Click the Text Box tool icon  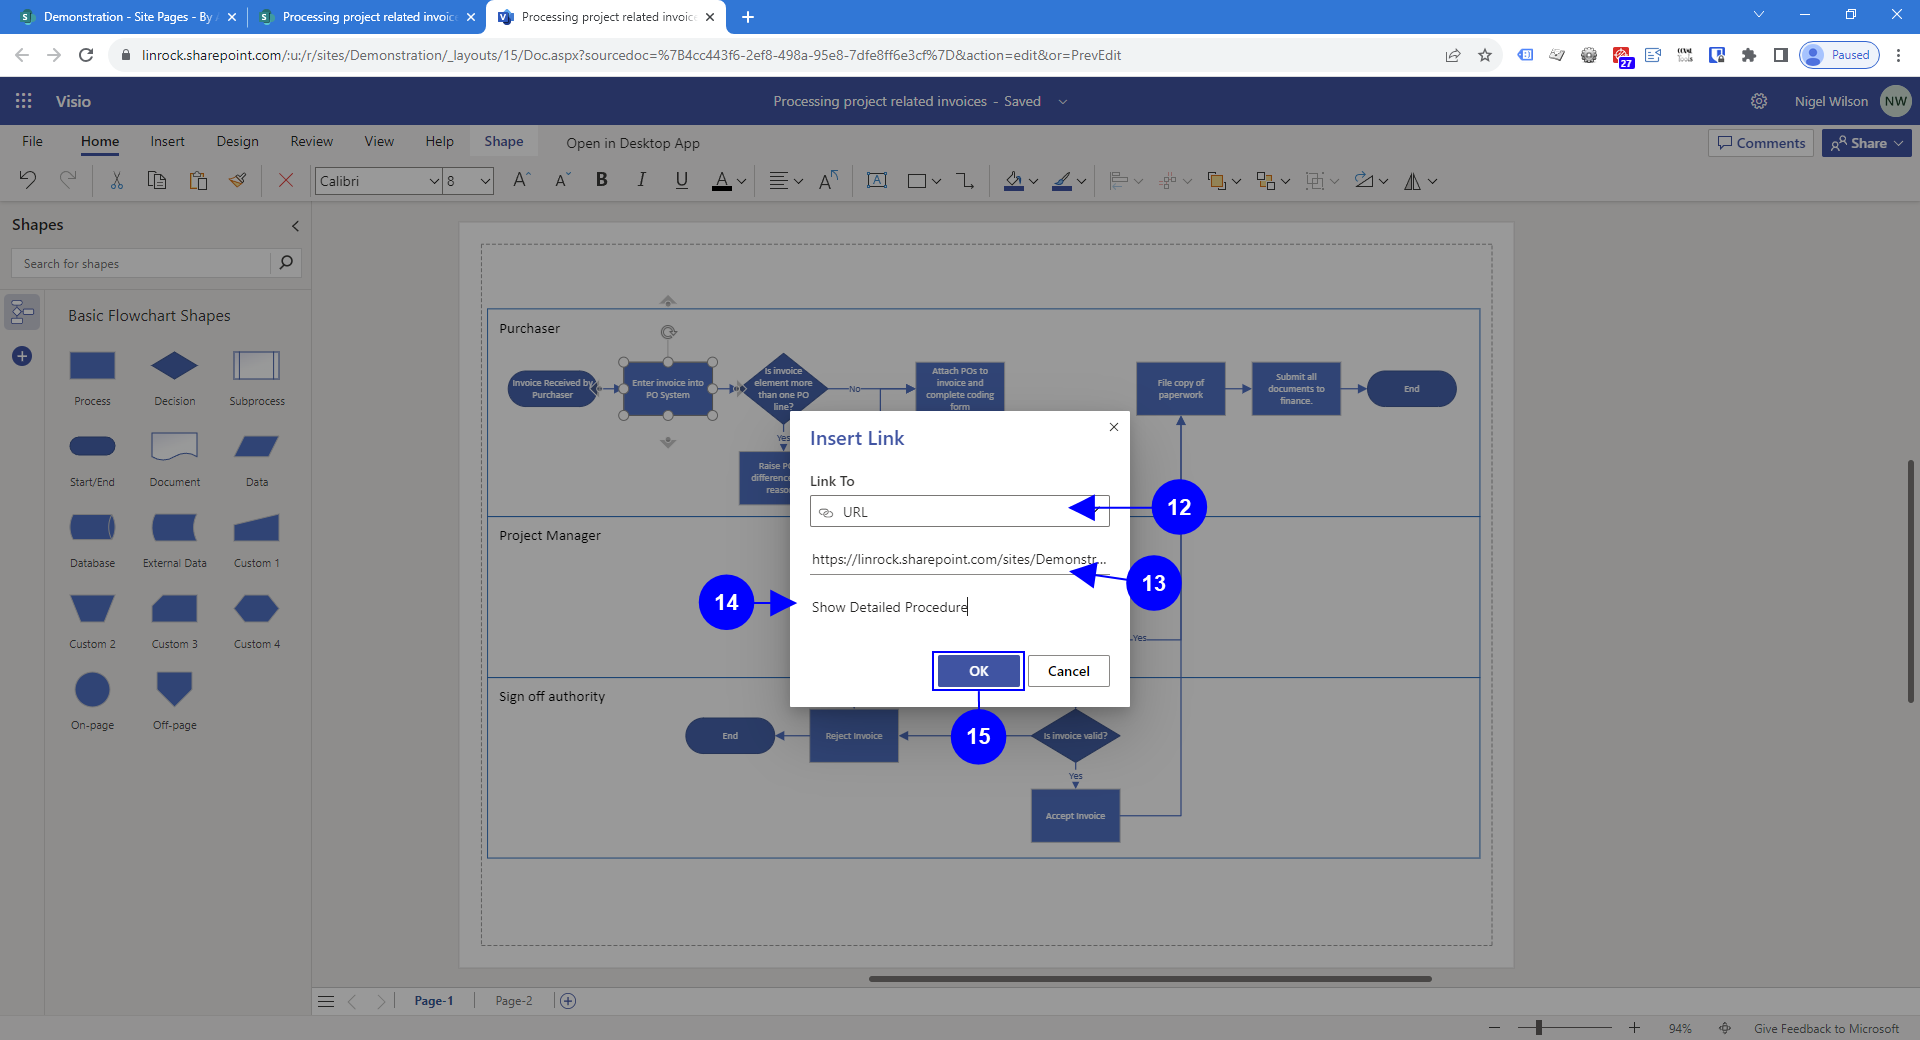877,180
